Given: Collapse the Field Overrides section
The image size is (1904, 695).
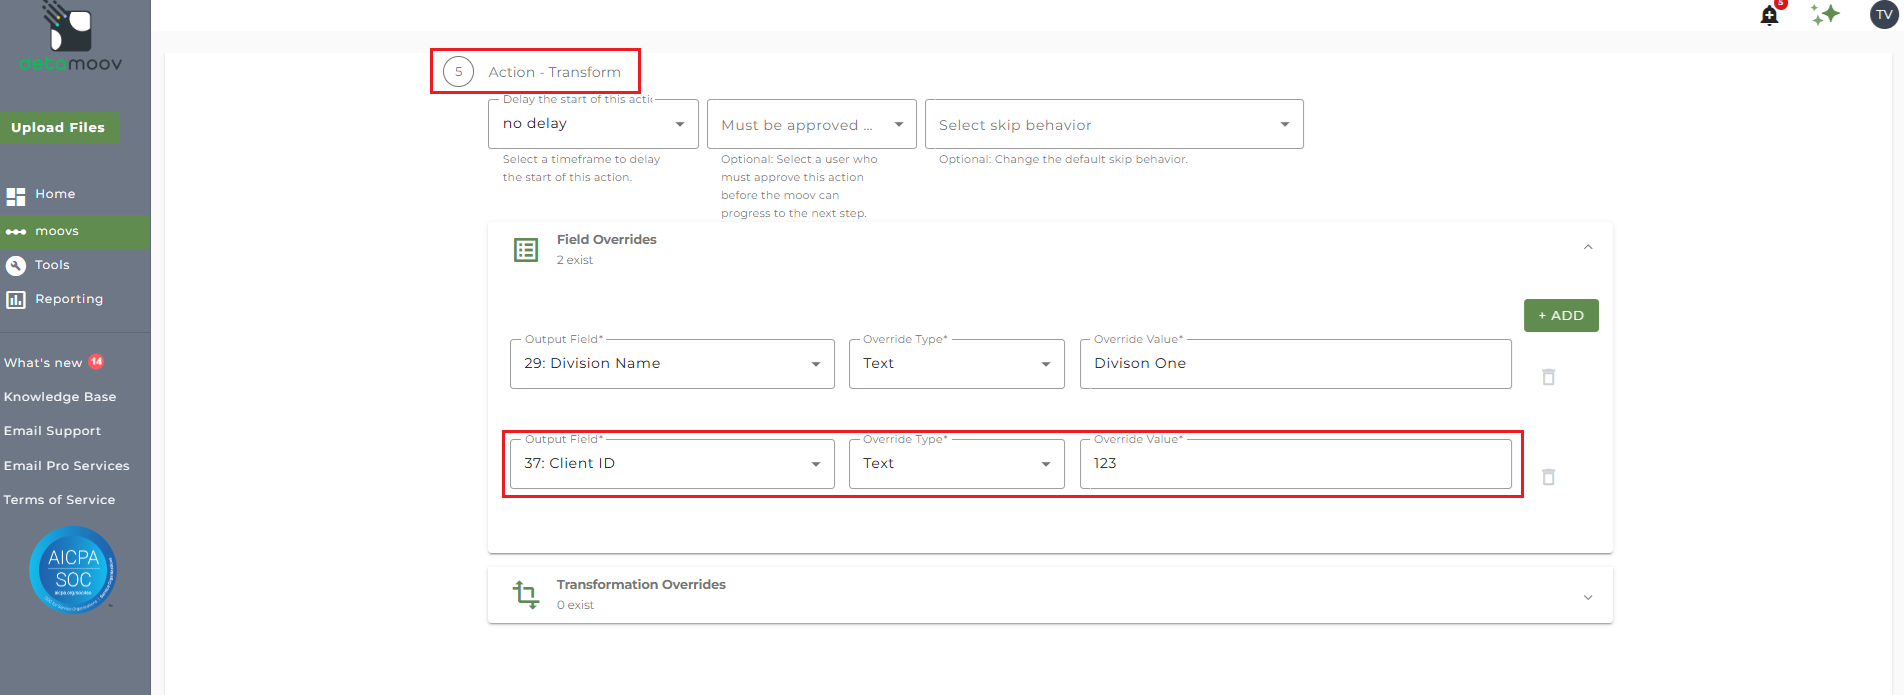Looking at the screenshot, I should coord(1588,247).
